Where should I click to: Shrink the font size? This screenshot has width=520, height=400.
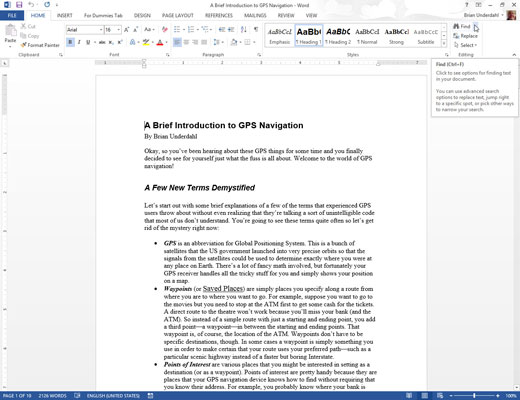[x=135, y=30]
